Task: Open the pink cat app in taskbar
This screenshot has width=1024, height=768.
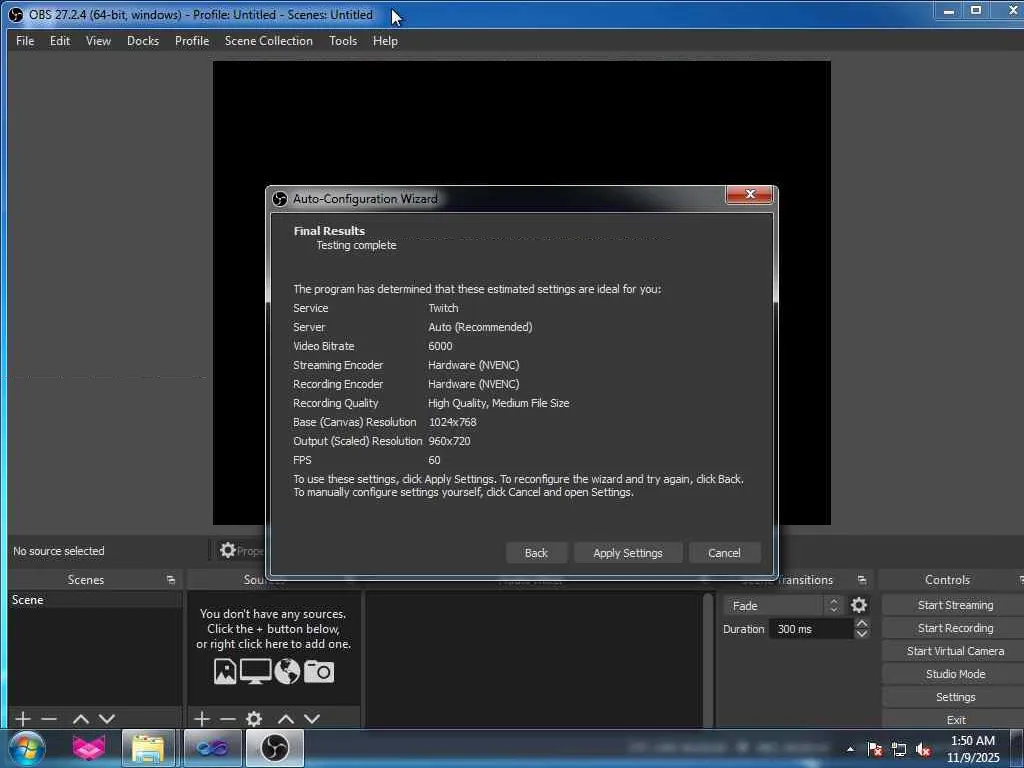Action: 88,748
